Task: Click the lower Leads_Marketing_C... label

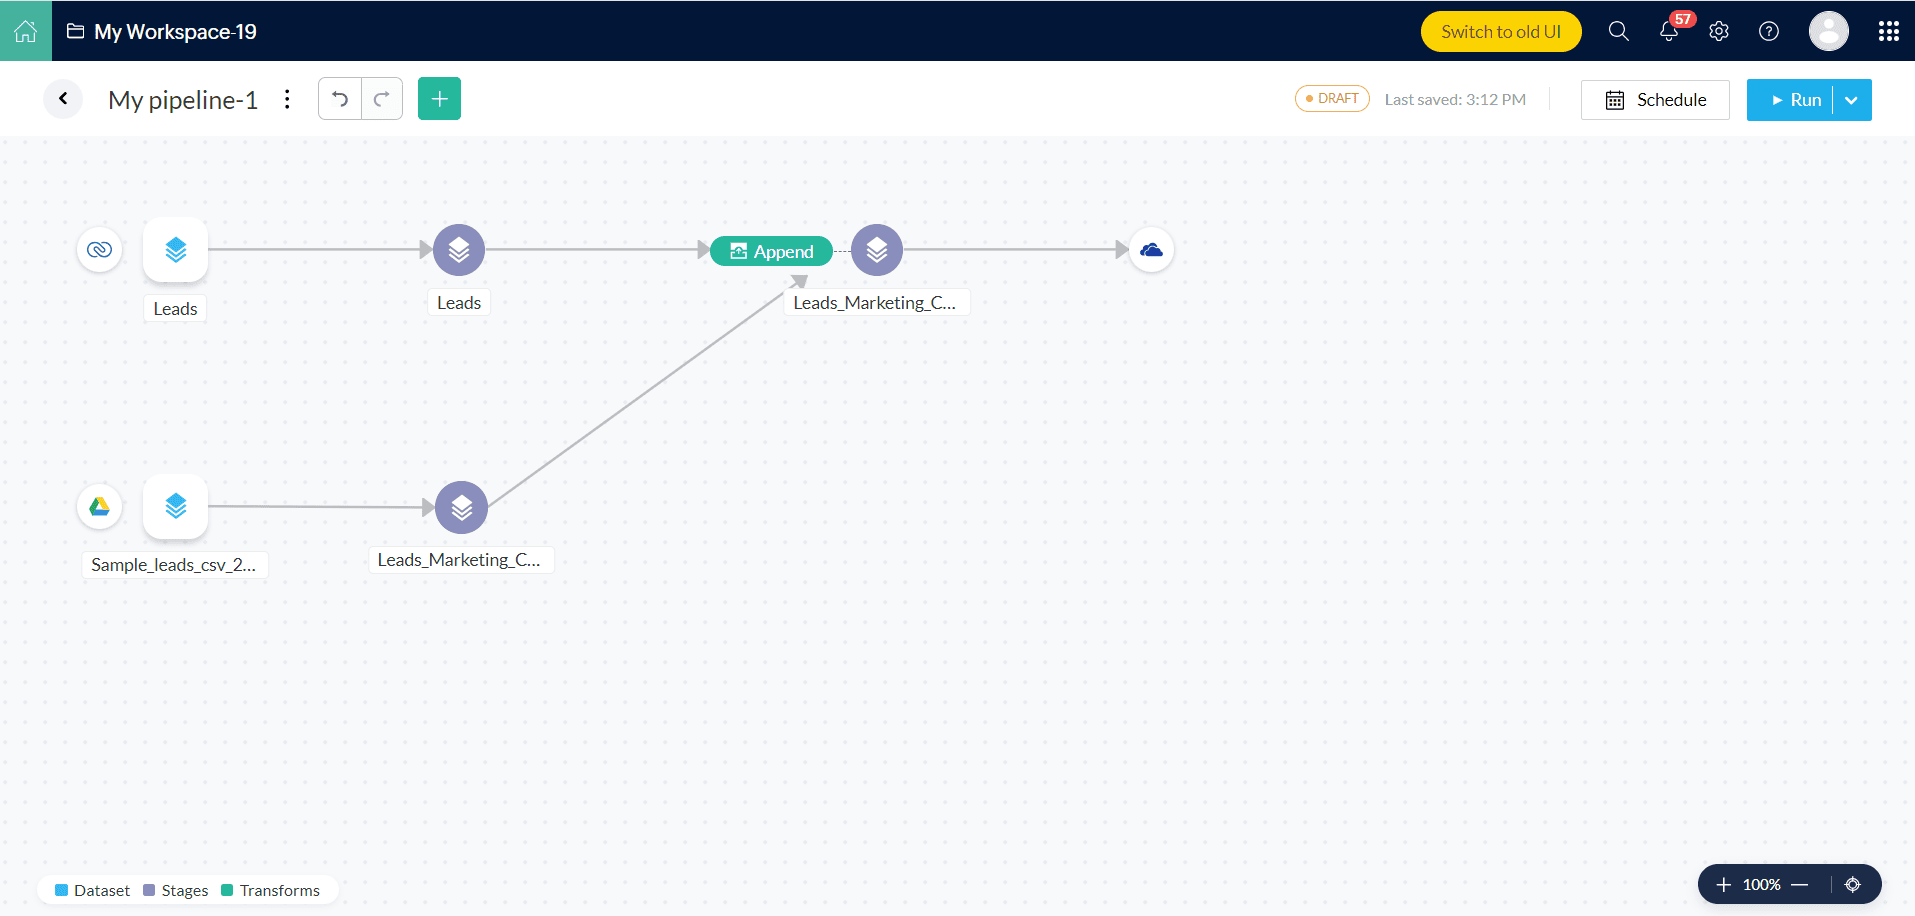Action: (459, 560)
